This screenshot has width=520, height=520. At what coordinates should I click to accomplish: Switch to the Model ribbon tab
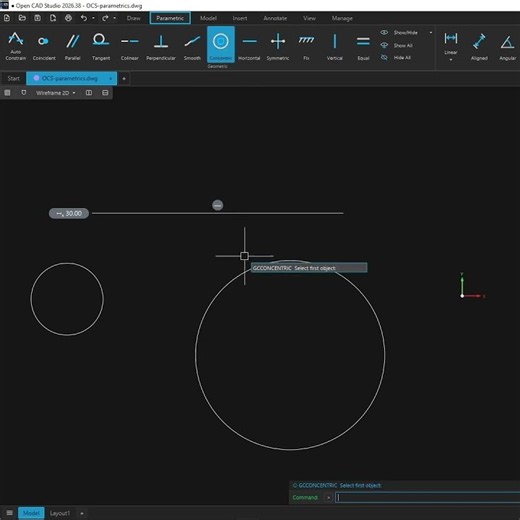coord(208,18)
